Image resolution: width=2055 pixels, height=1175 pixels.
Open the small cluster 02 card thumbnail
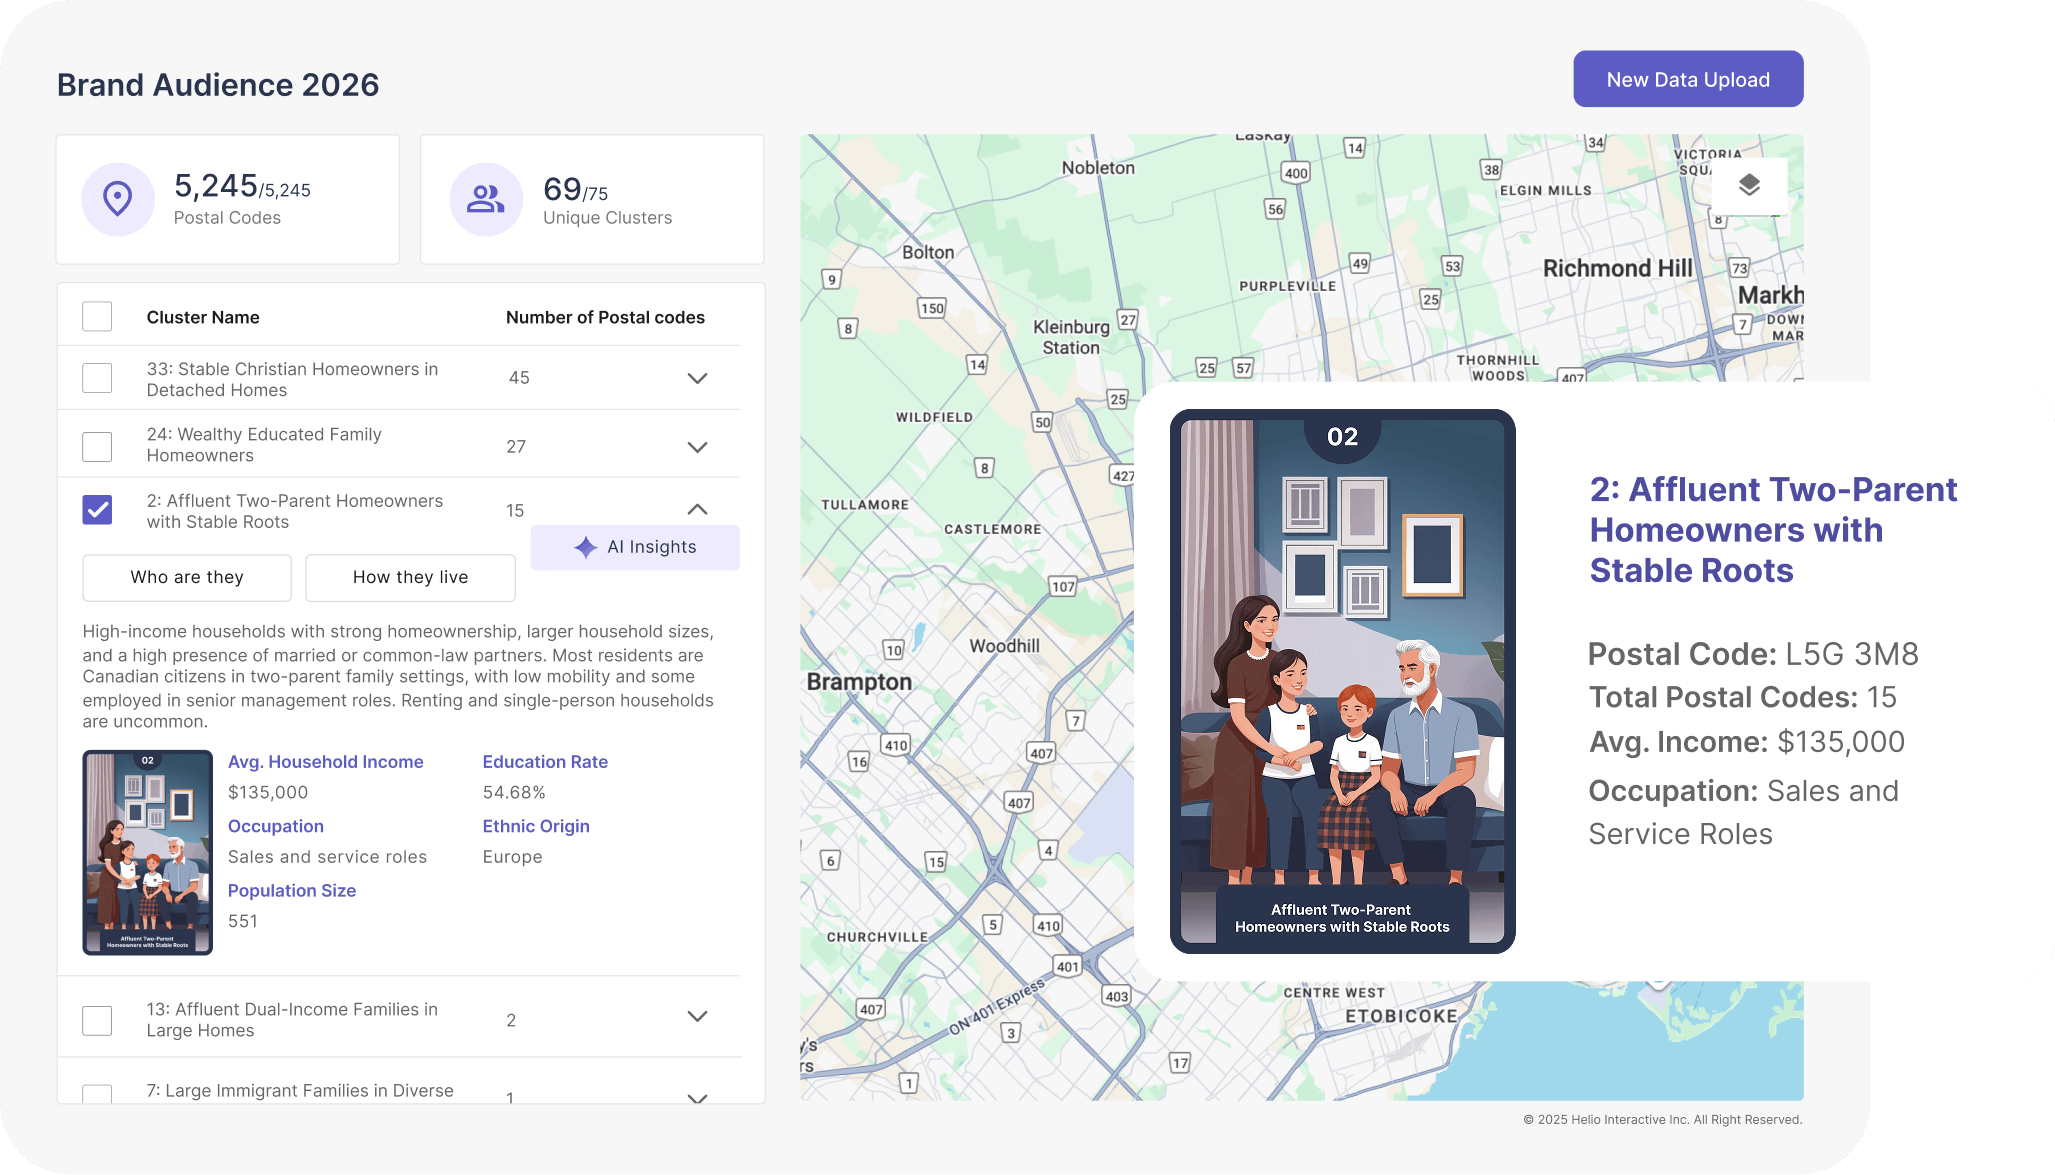pos(148,852)
